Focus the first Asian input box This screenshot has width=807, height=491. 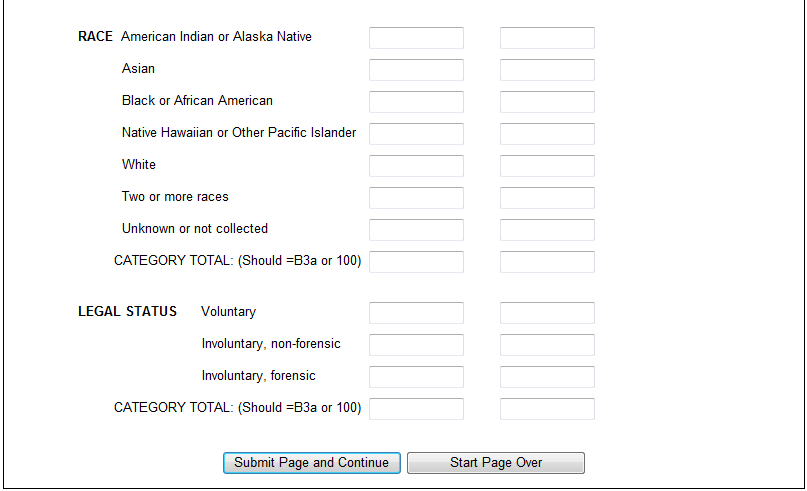point(416,70)
